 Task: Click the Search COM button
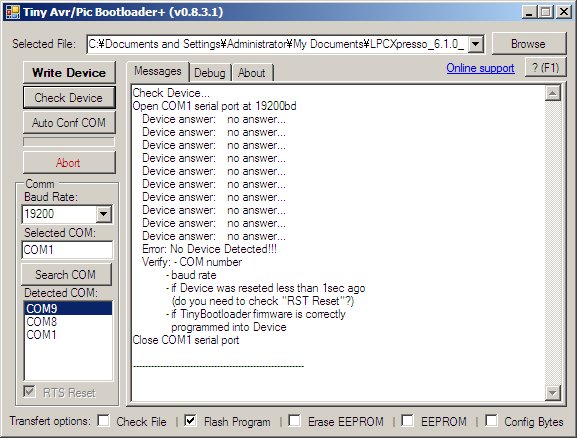point(66,275)
